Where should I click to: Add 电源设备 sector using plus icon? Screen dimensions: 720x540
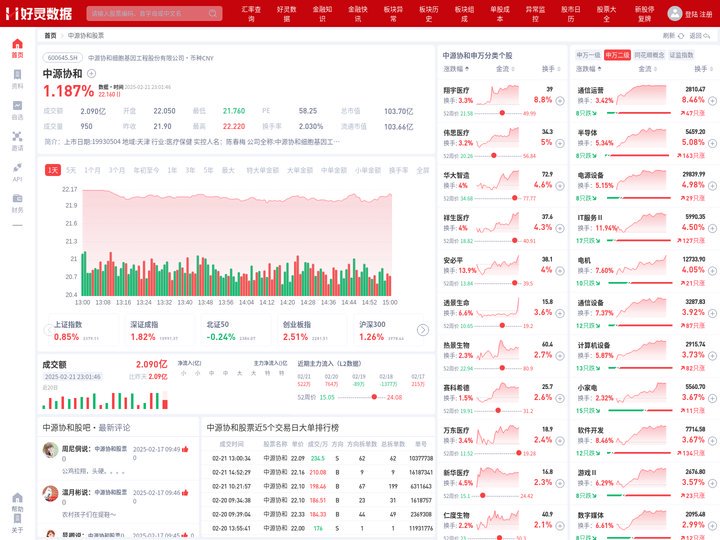click(x=712, y=186)
